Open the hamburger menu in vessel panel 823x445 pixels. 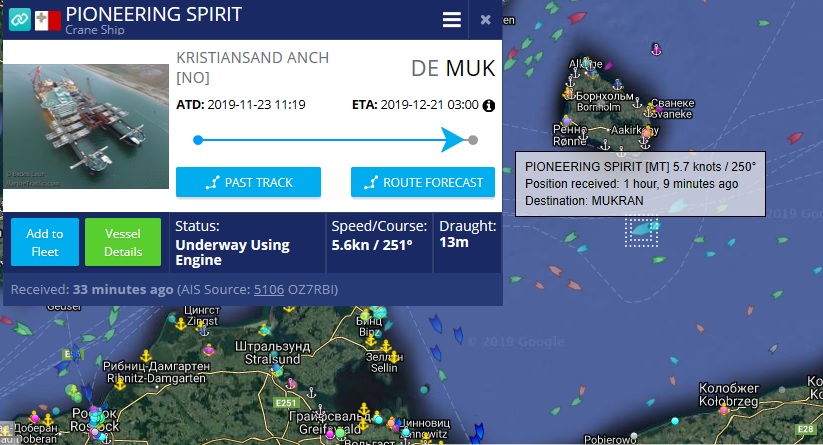[x=451, y=20]
